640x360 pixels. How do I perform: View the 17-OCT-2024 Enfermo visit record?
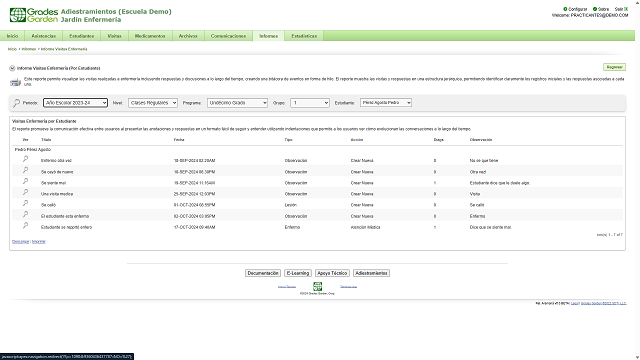point(25,225)
